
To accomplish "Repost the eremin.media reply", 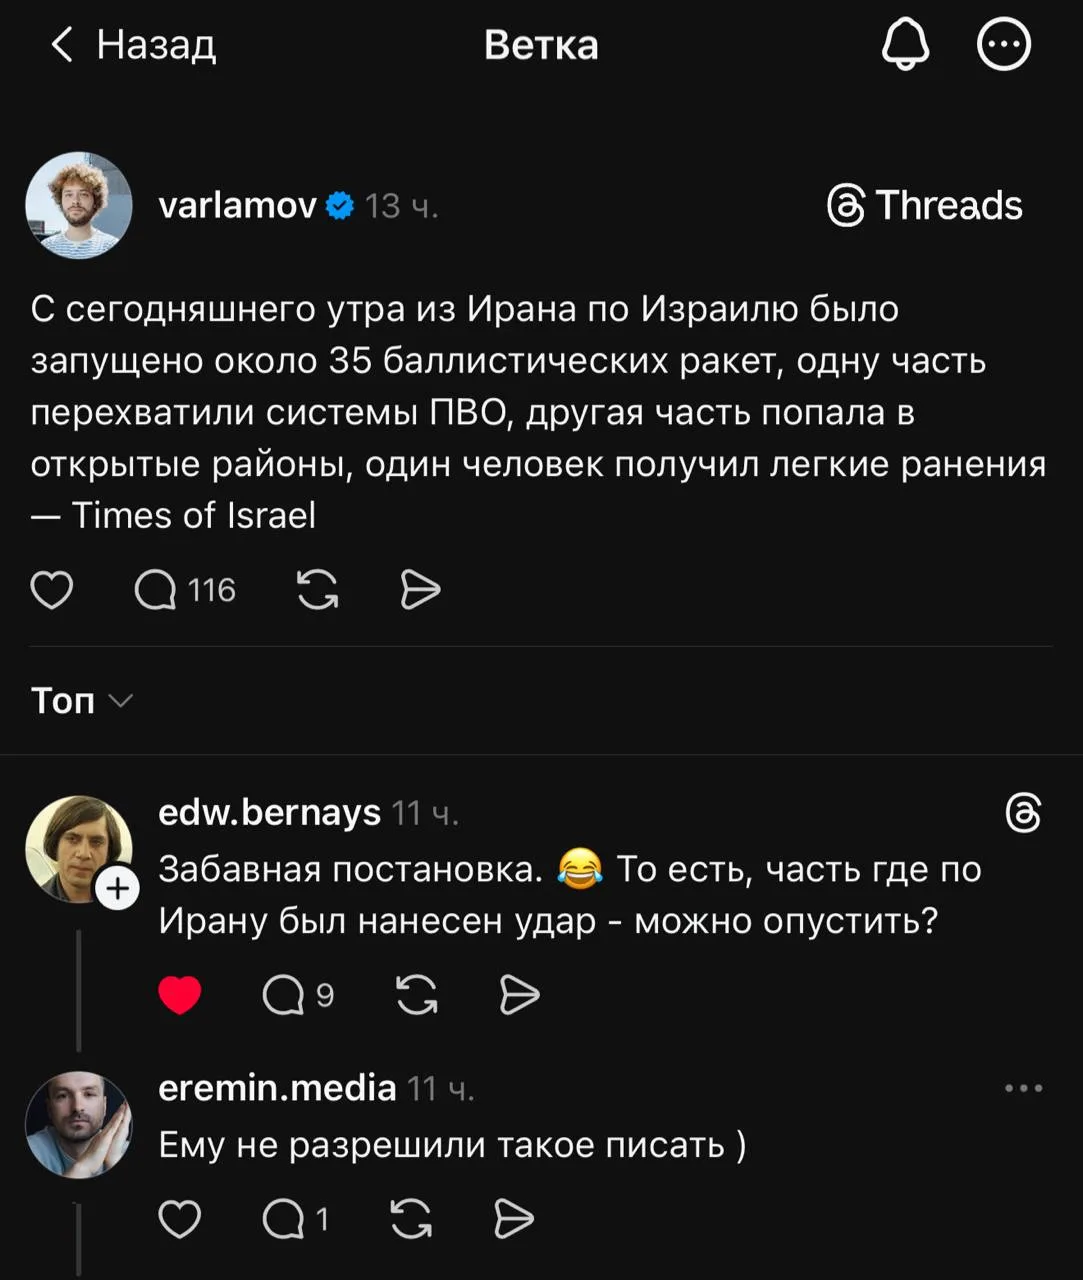I will click(411, 1219).
